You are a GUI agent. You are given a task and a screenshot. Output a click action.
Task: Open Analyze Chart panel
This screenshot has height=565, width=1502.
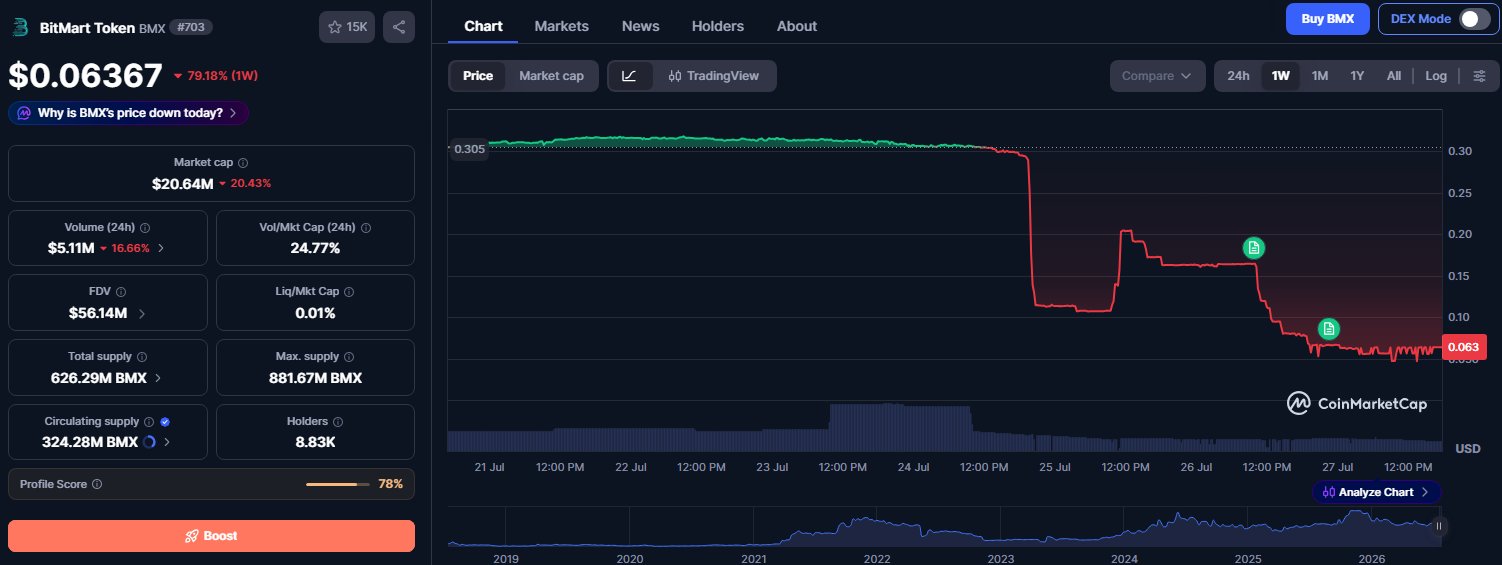[x=1376, y=492]
